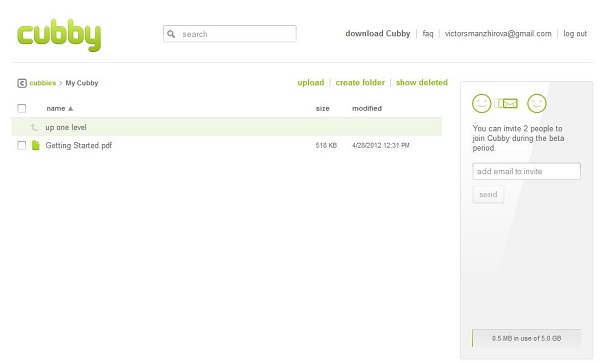This screenshot has width=600, height=363.
Task: Click the 4/28/2012 12:31 PM modified date
Action: coord(381,145)
